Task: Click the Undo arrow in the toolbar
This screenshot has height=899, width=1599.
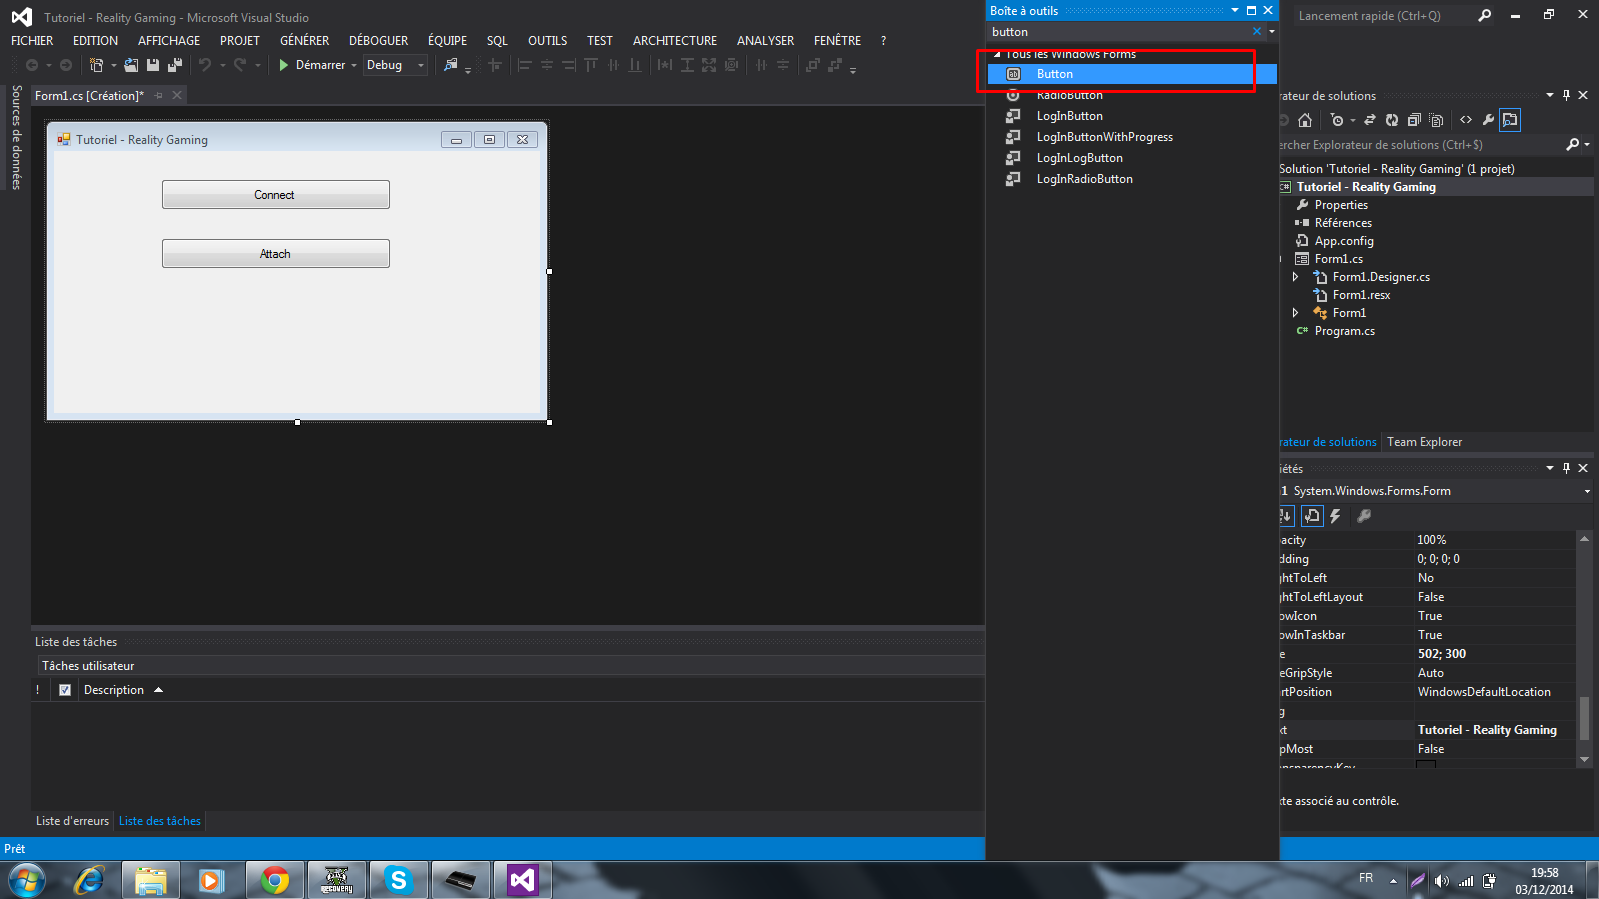Action: [x=205, y=65]
